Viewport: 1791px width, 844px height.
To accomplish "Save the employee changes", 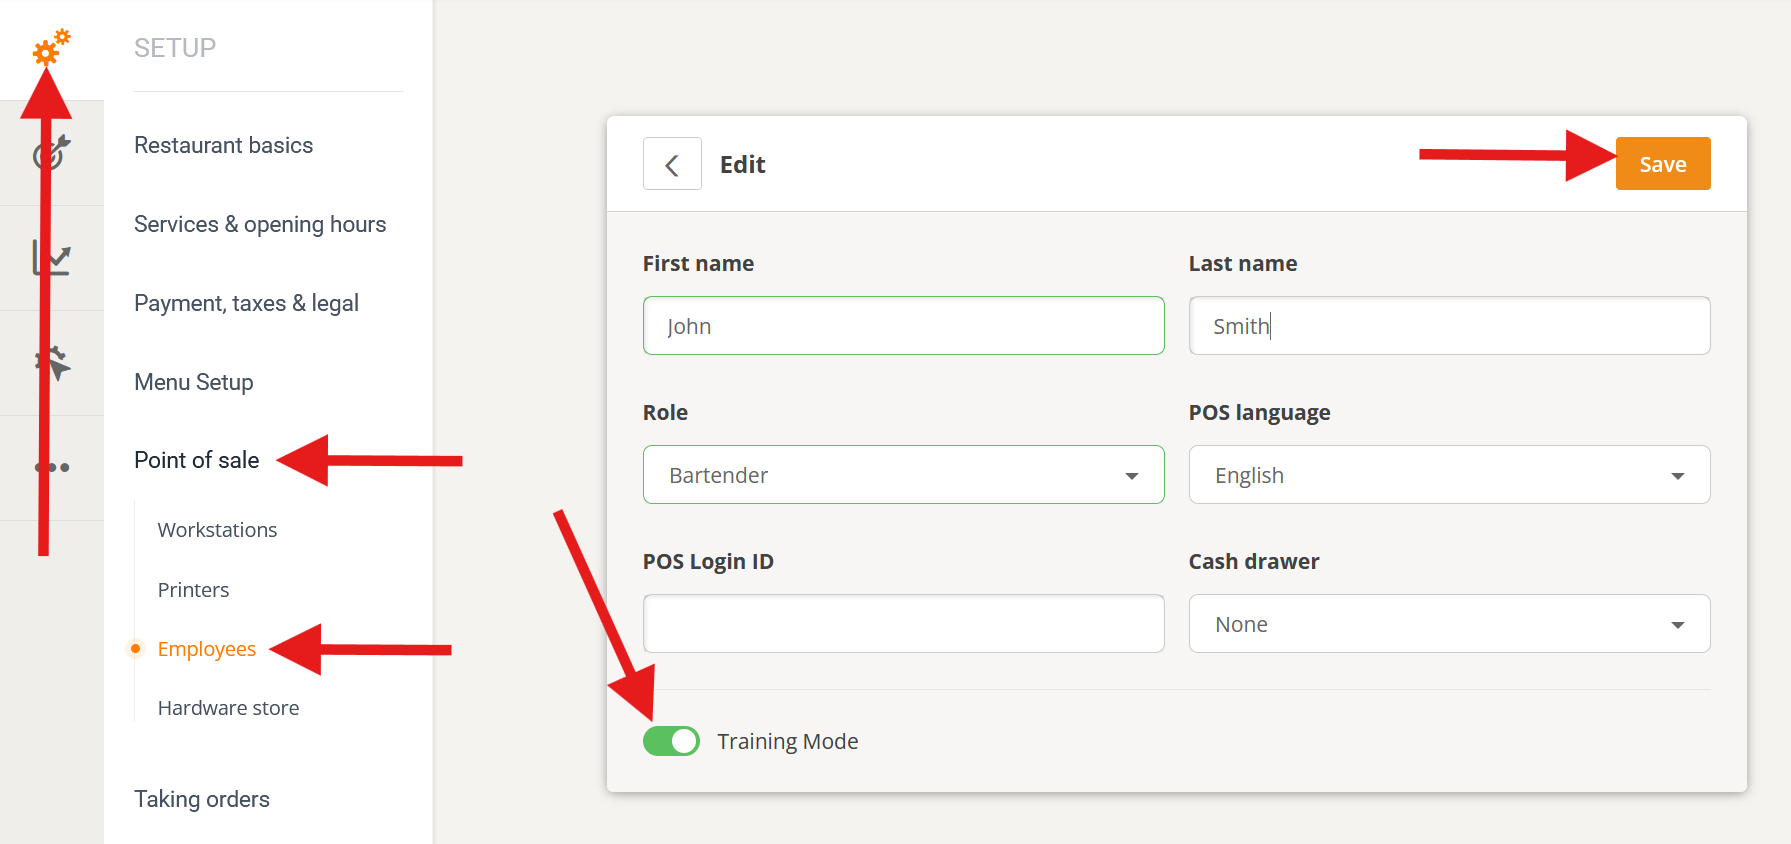I will [1663, 164].
